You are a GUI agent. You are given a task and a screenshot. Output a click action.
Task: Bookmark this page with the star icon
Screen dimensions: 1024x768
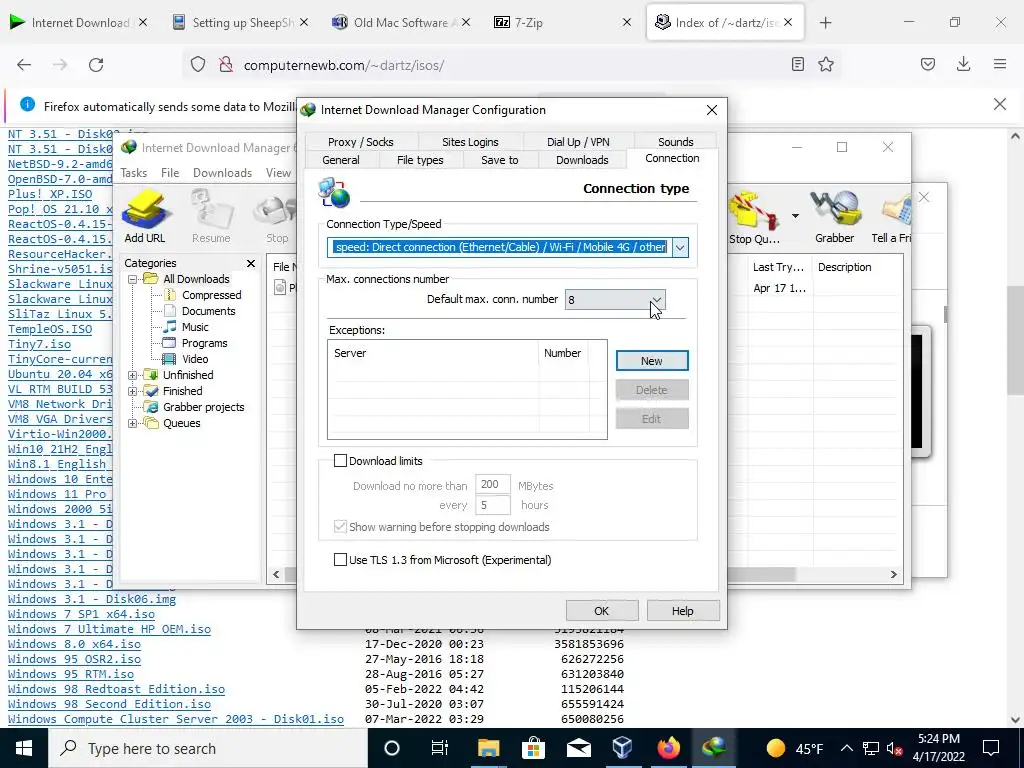pyautogui.click(x=826, y=64)
